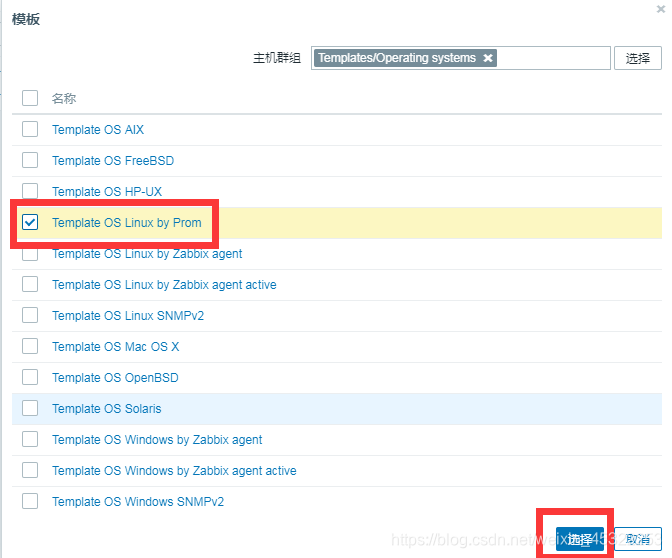The height and width of the screenshot is (558, 672).
Task: Open Template OS Linux by Zabbix agent active
Action: click(x=164, y=285)
